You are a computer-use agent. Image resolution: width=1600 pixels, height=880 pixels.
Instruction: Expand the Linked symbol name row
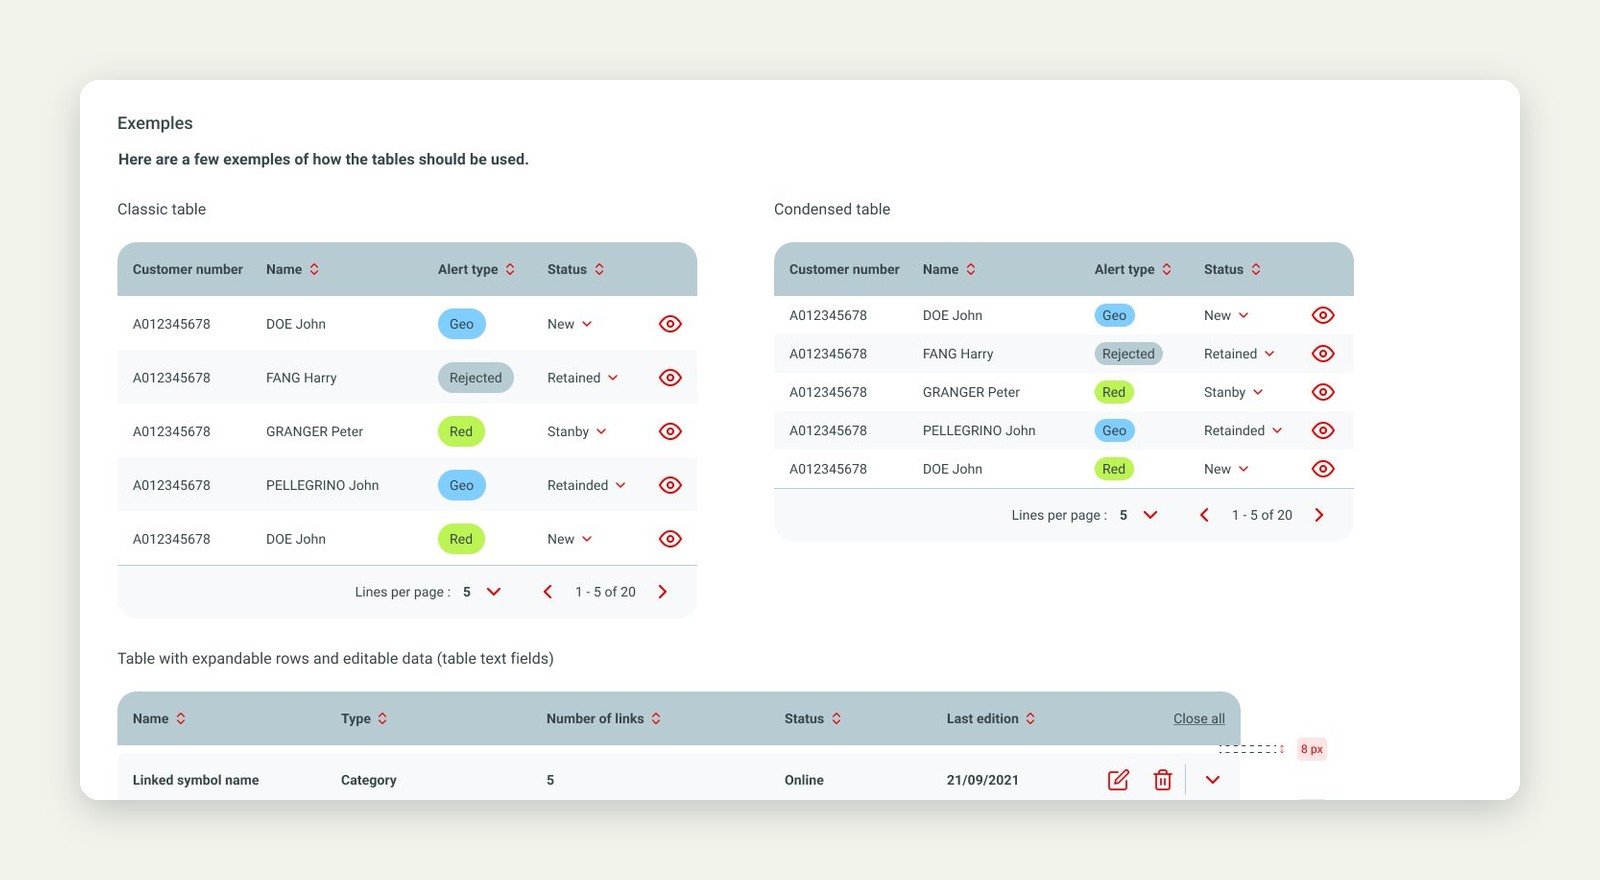1212,780
